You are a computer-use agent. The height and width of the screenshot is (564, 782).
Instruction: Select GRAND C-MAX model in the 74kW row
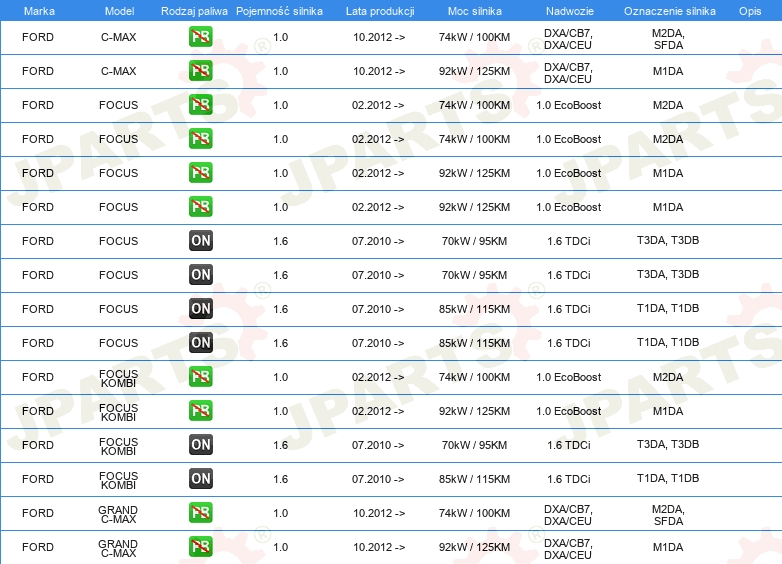click(x=118, y=514)
